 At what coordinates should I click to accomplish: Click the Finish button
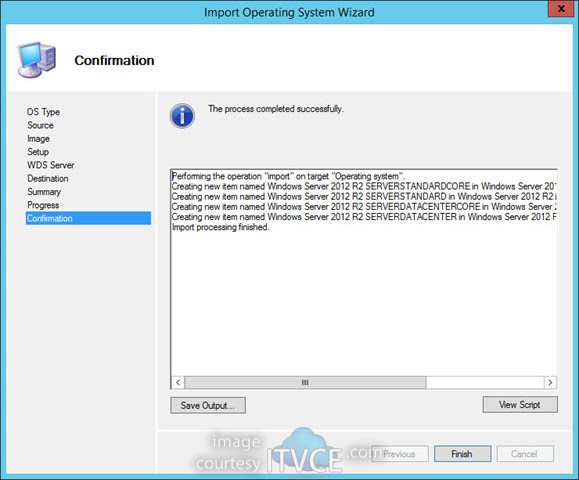pyautogui.click(x=462, y=453)
